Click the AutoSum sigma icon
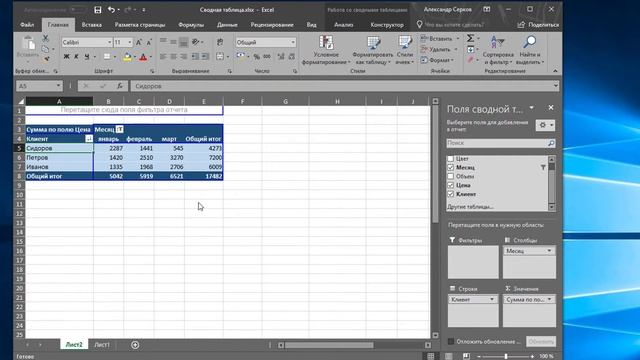 tap(470, 38)
